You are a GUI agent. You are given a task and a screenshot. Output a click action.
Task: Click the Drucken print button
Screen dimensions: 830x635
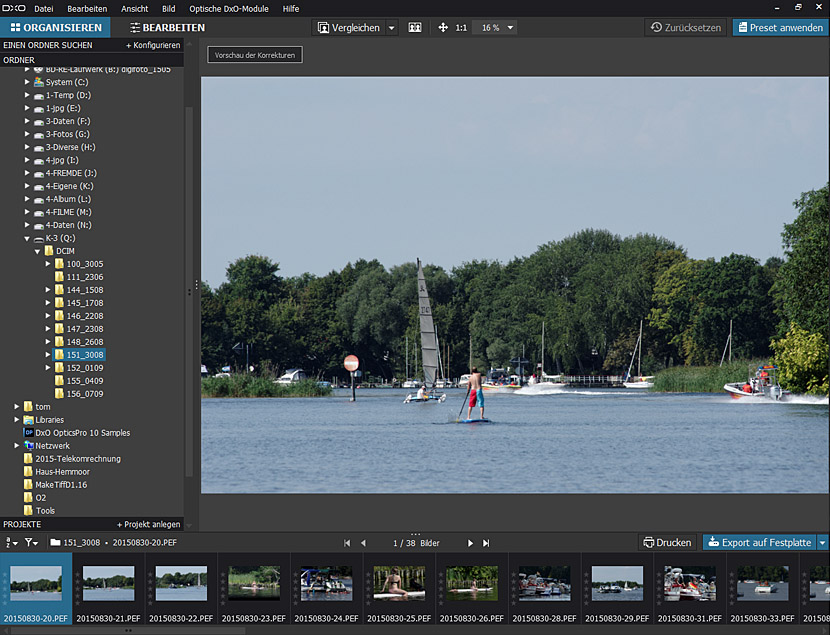point(667,542)
